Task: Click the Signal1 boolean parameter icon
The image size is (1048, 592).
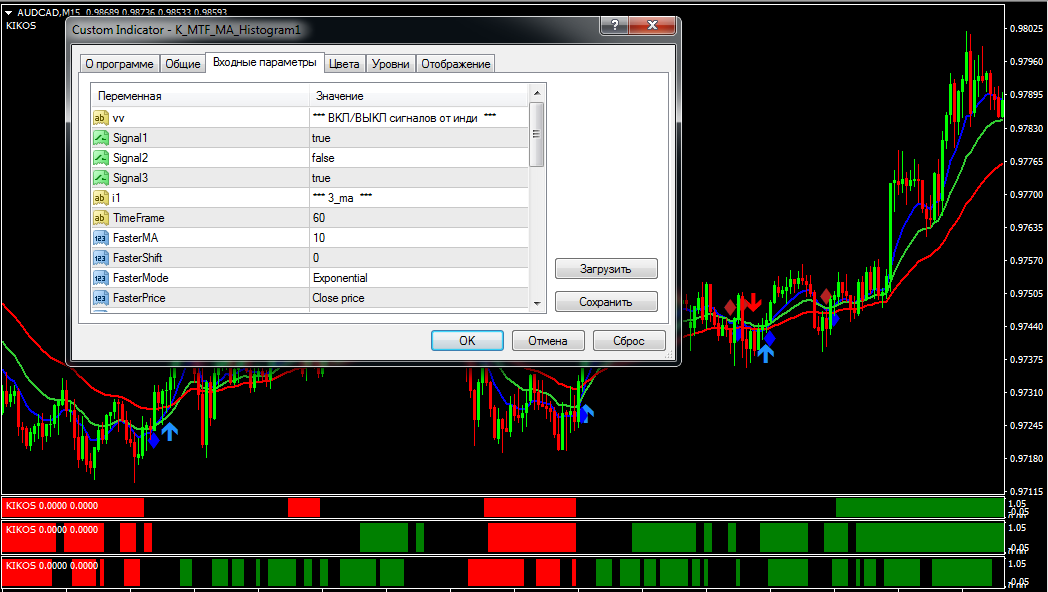Action: click(100, 138)
